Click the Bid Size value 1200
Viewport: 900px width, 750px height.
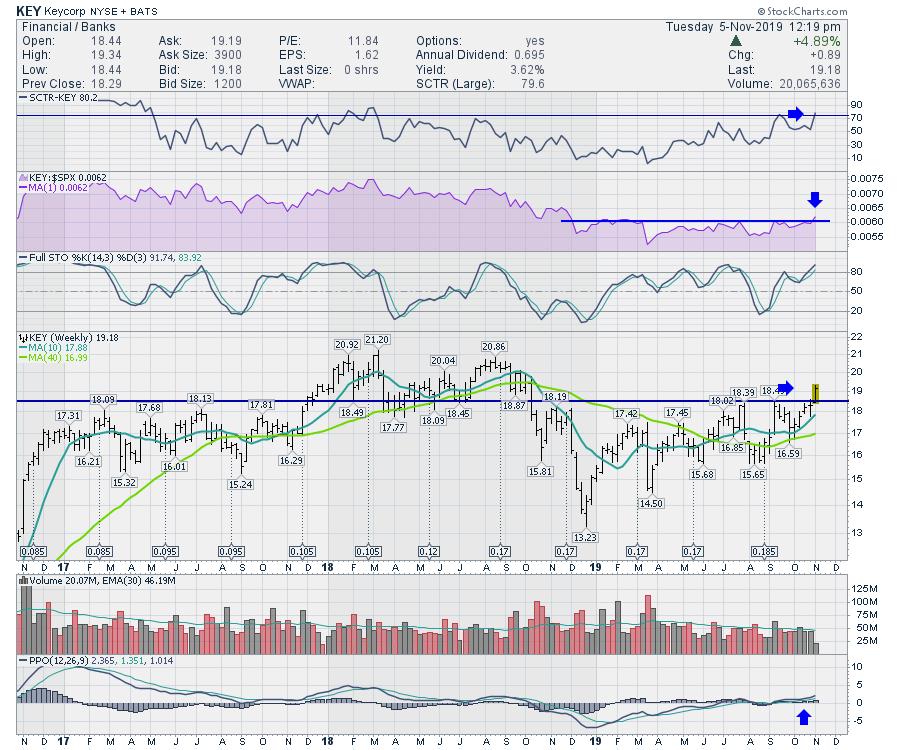click(226, 84)
